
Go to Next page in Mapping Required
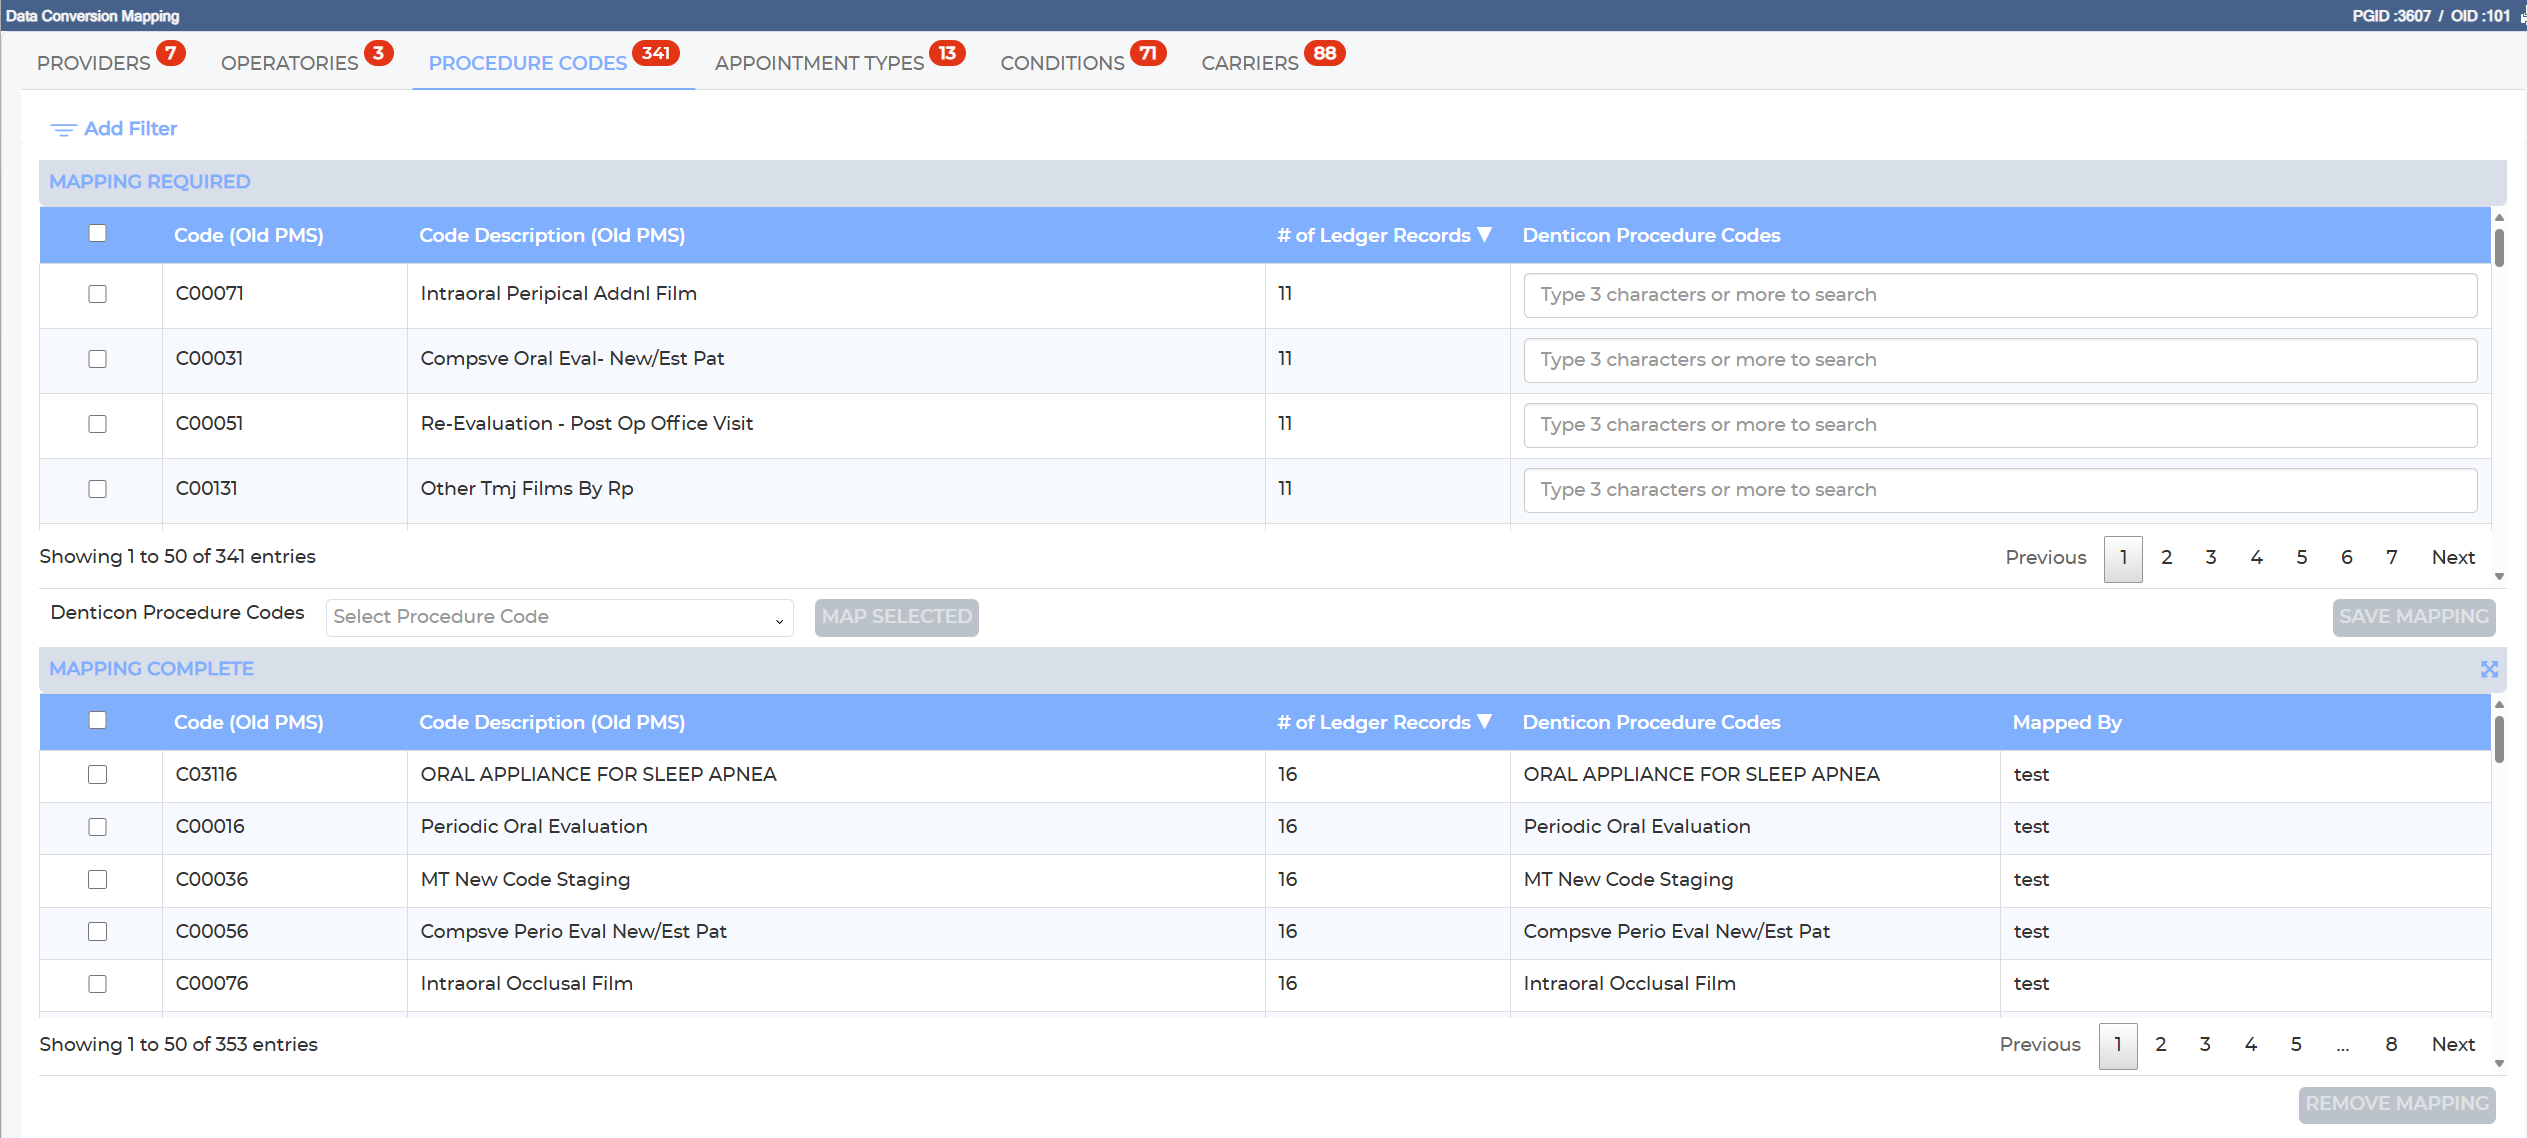(2453, 558)
